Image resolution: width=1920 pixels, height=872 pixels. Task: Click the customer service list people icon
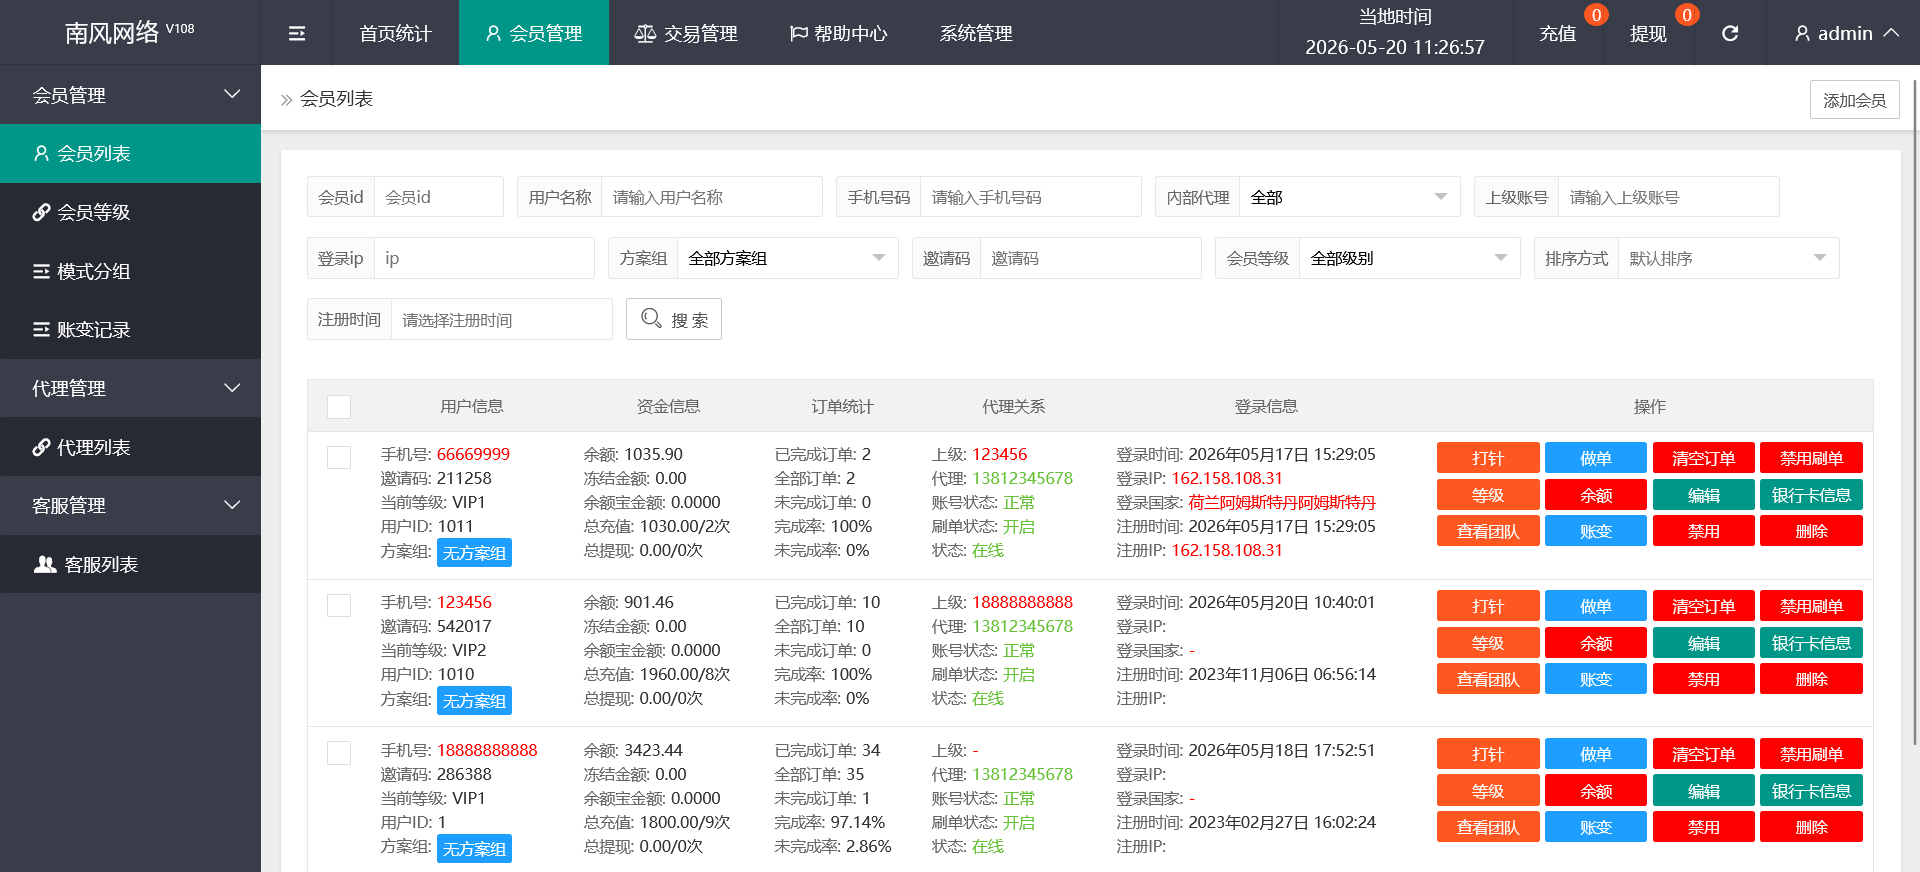click(x=45, y=564)
